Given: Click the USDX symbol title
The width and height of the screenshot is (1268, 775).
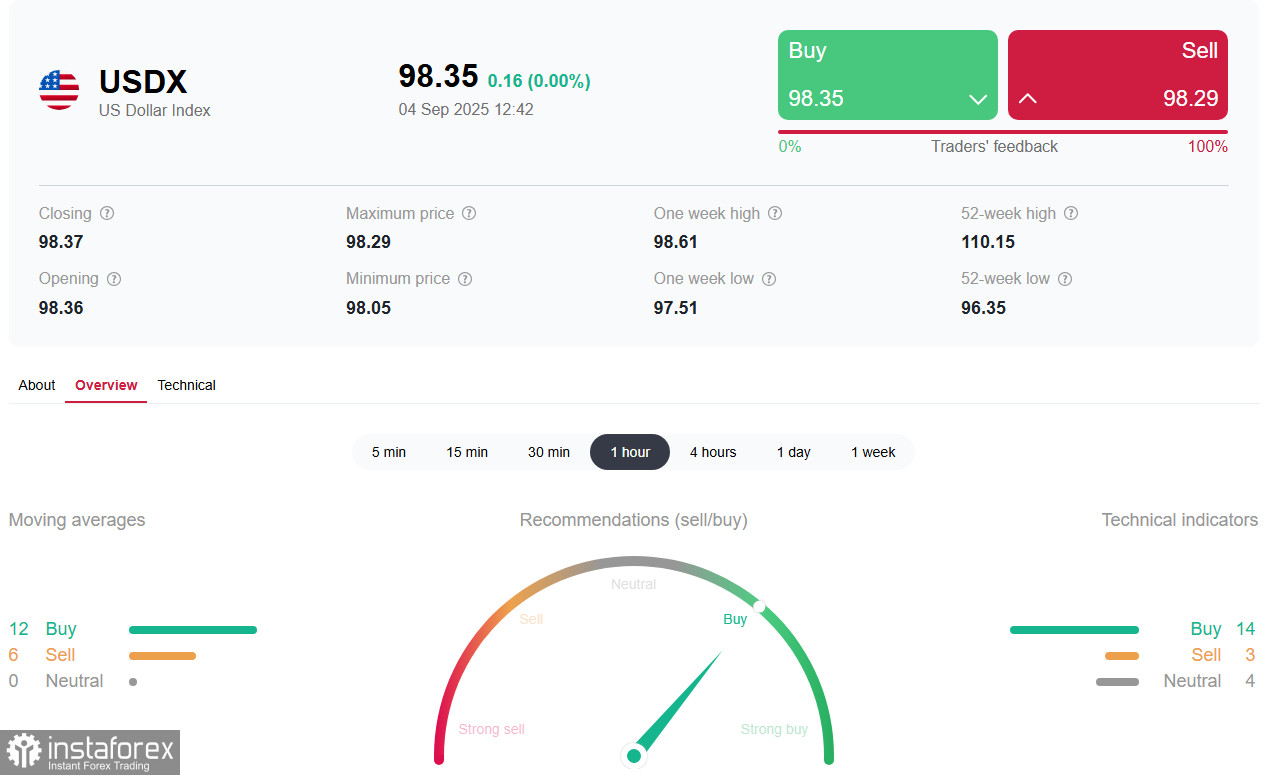Looking at the screenshot, I should [143, 82].
